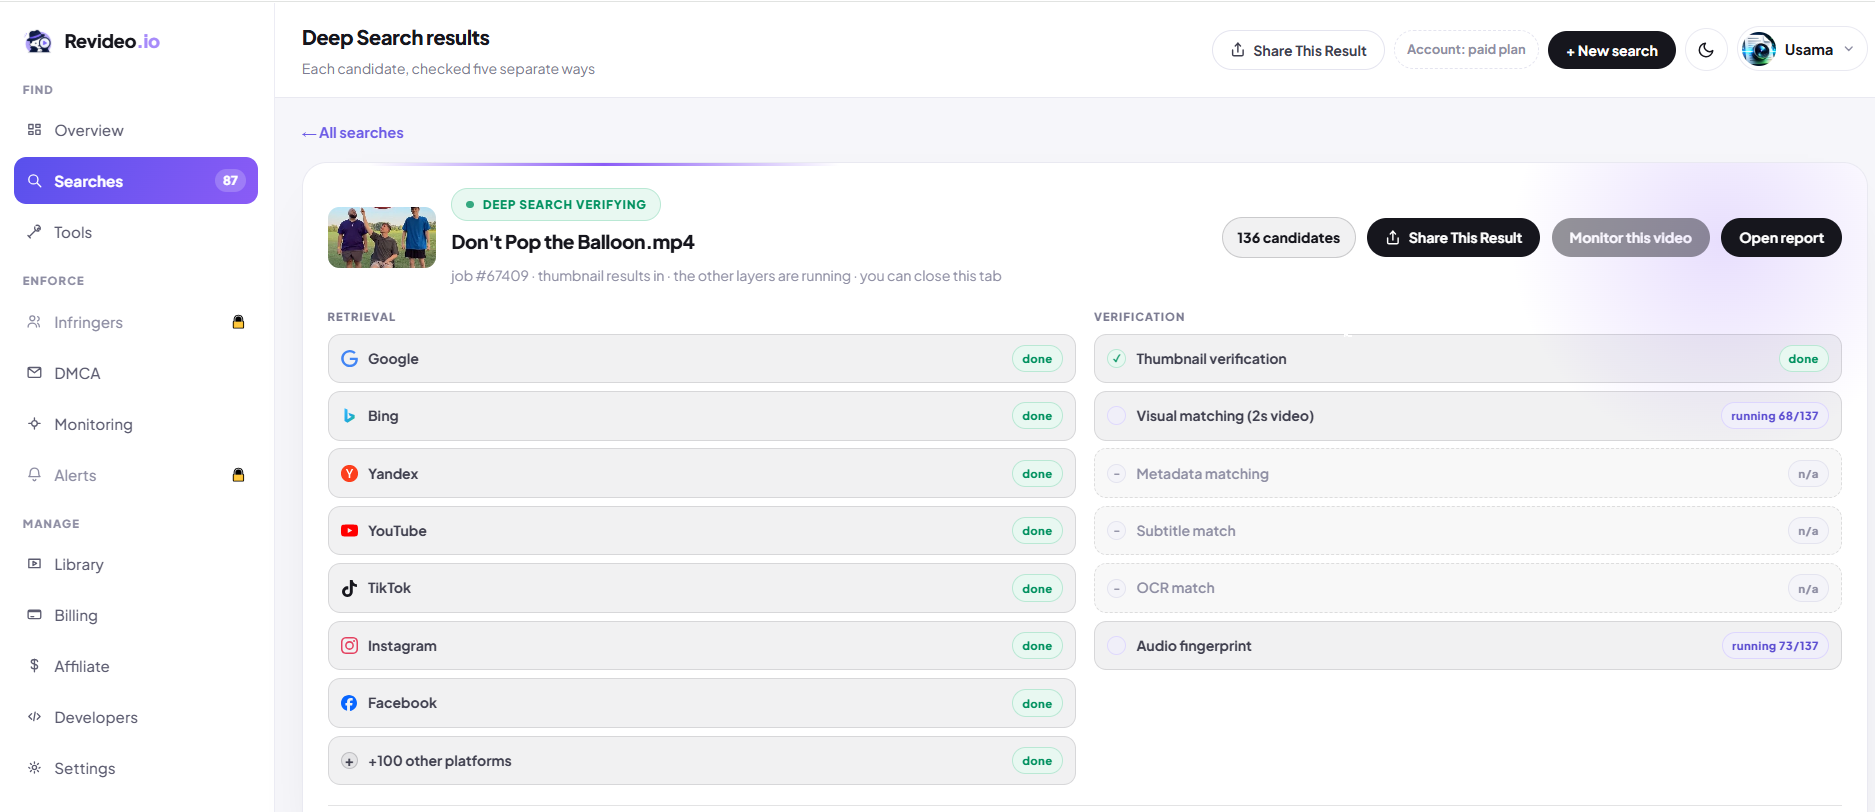The height and width of the screenshot is (812, 1875).
Task: Click the job #67409 status text
Action: click(x=726, y=276)
